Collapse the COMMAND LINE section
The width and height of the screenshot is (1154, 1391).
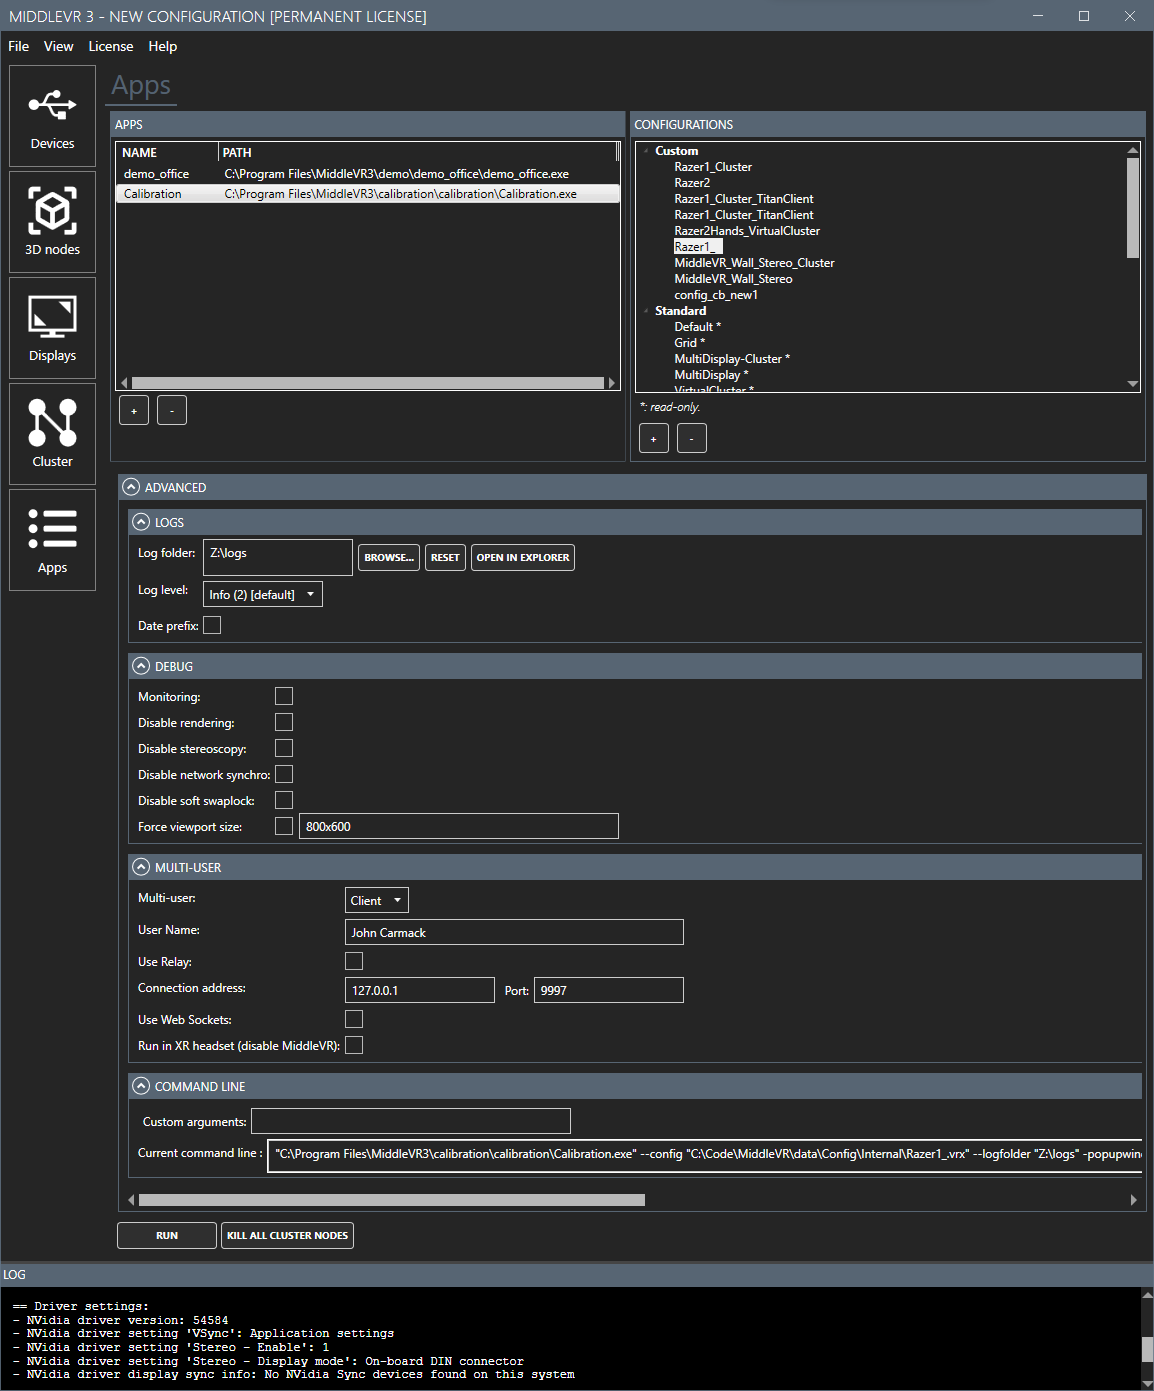[141, 1086]
